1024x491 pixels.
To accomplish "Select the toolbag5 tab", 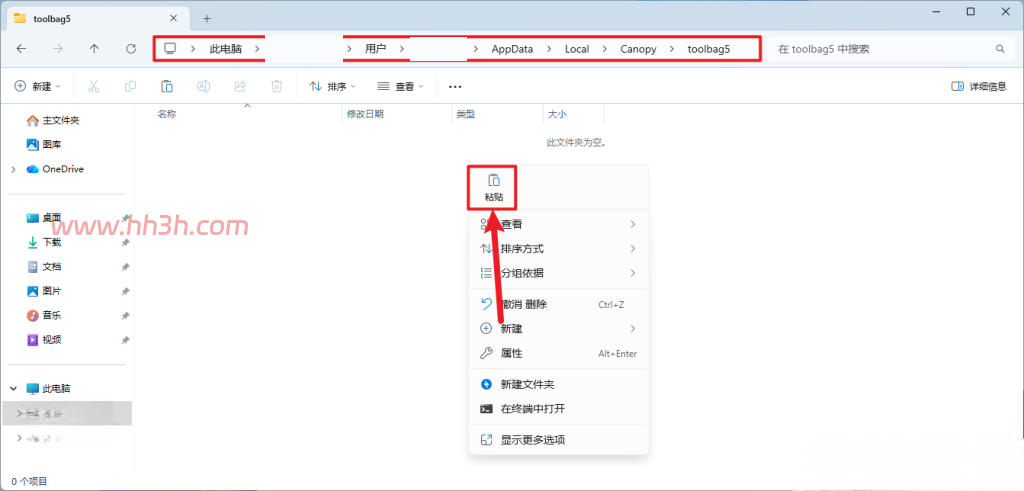I will (x=98, y=18).
